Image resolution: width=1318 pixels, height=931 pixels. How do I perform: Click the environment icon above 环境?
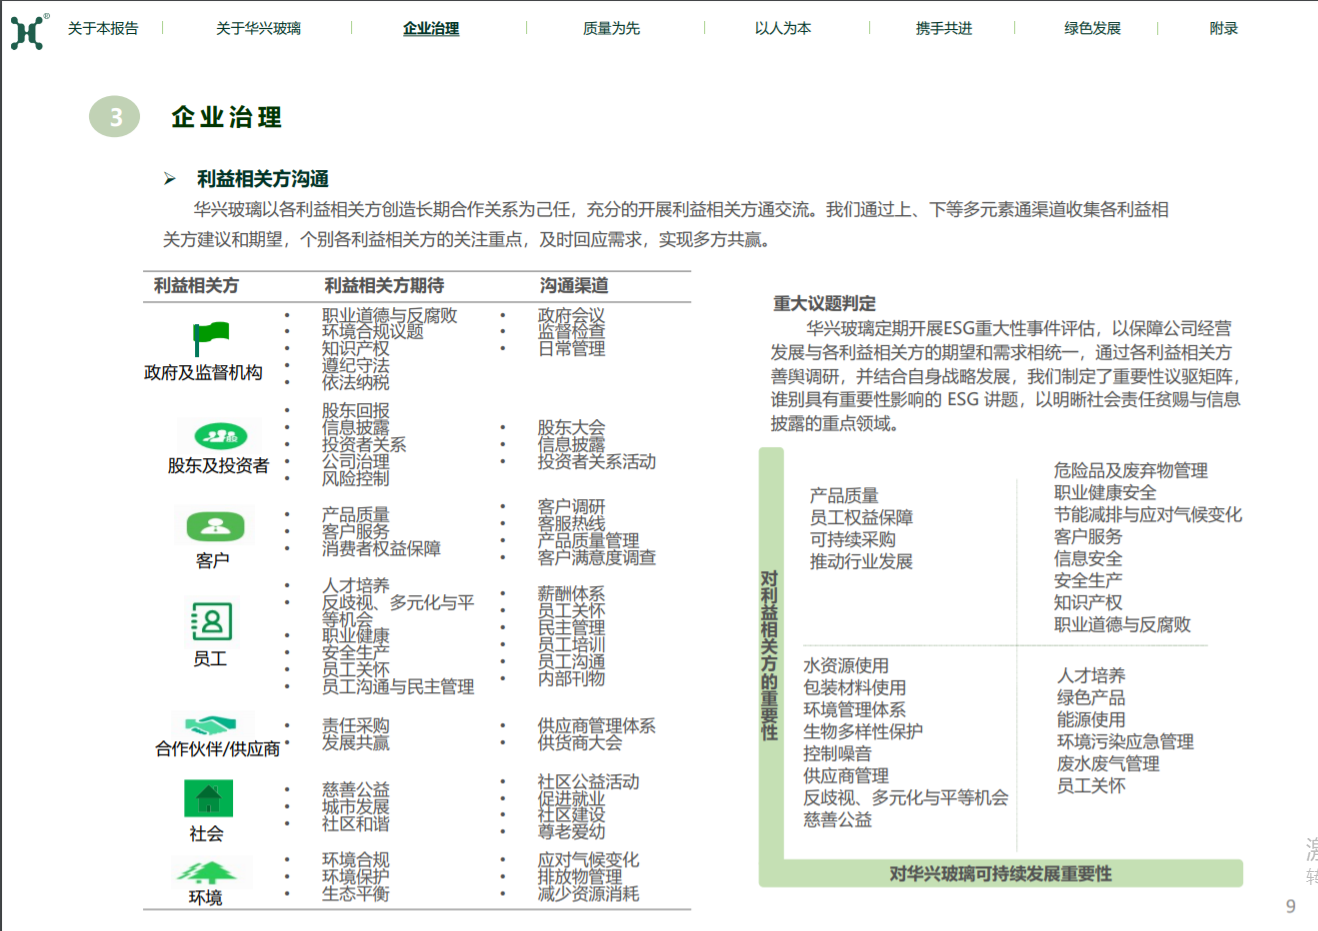207,872
